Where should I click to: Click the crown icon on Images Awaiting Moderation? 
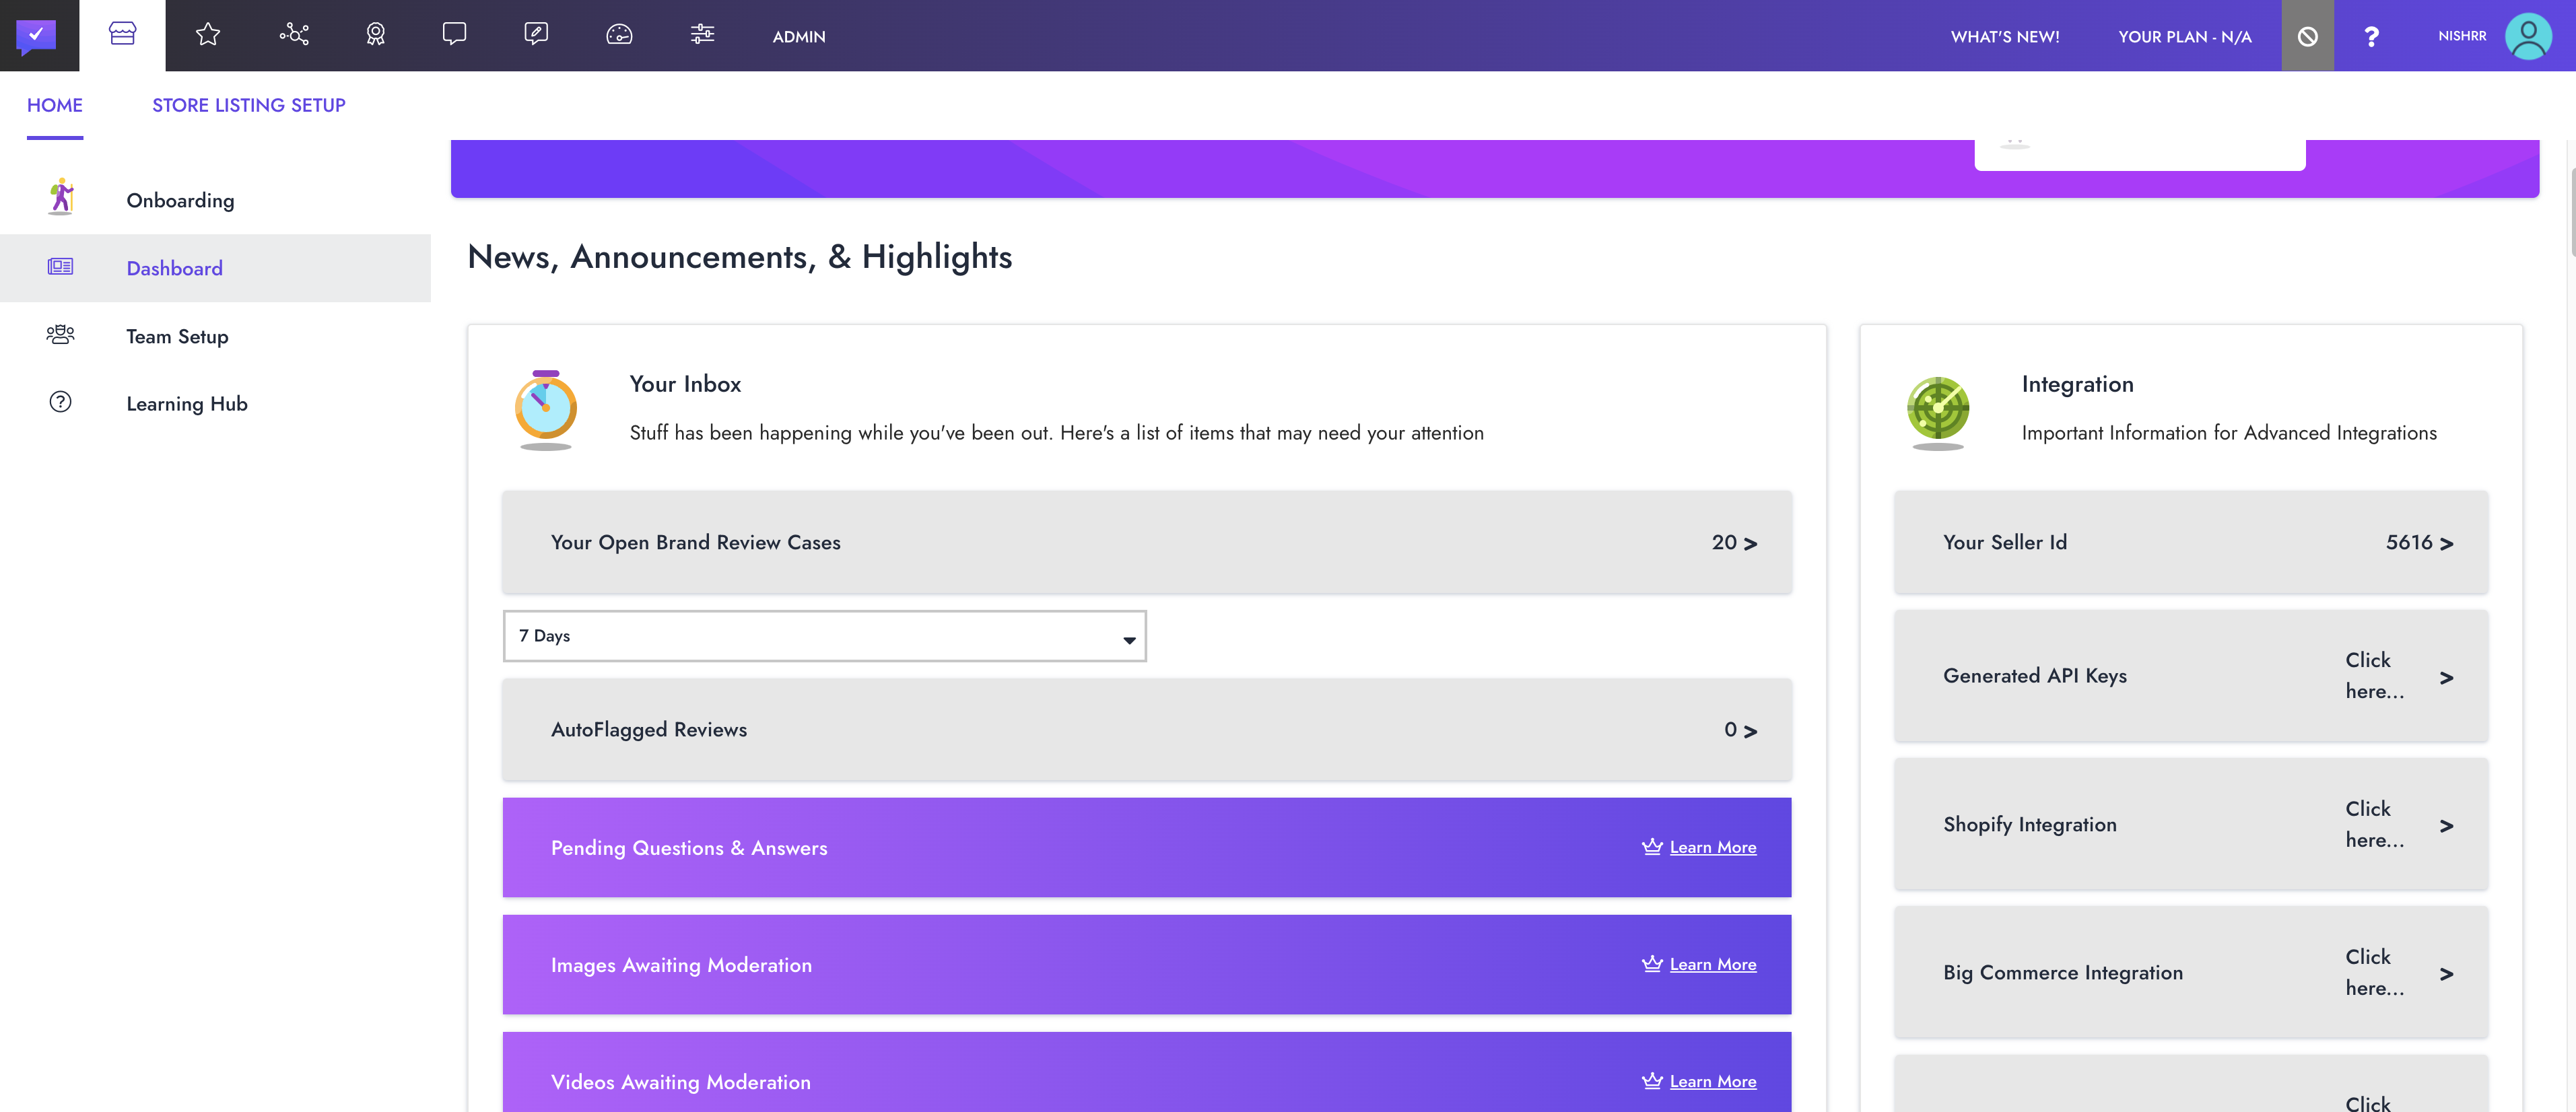(x=1652, y=964)
